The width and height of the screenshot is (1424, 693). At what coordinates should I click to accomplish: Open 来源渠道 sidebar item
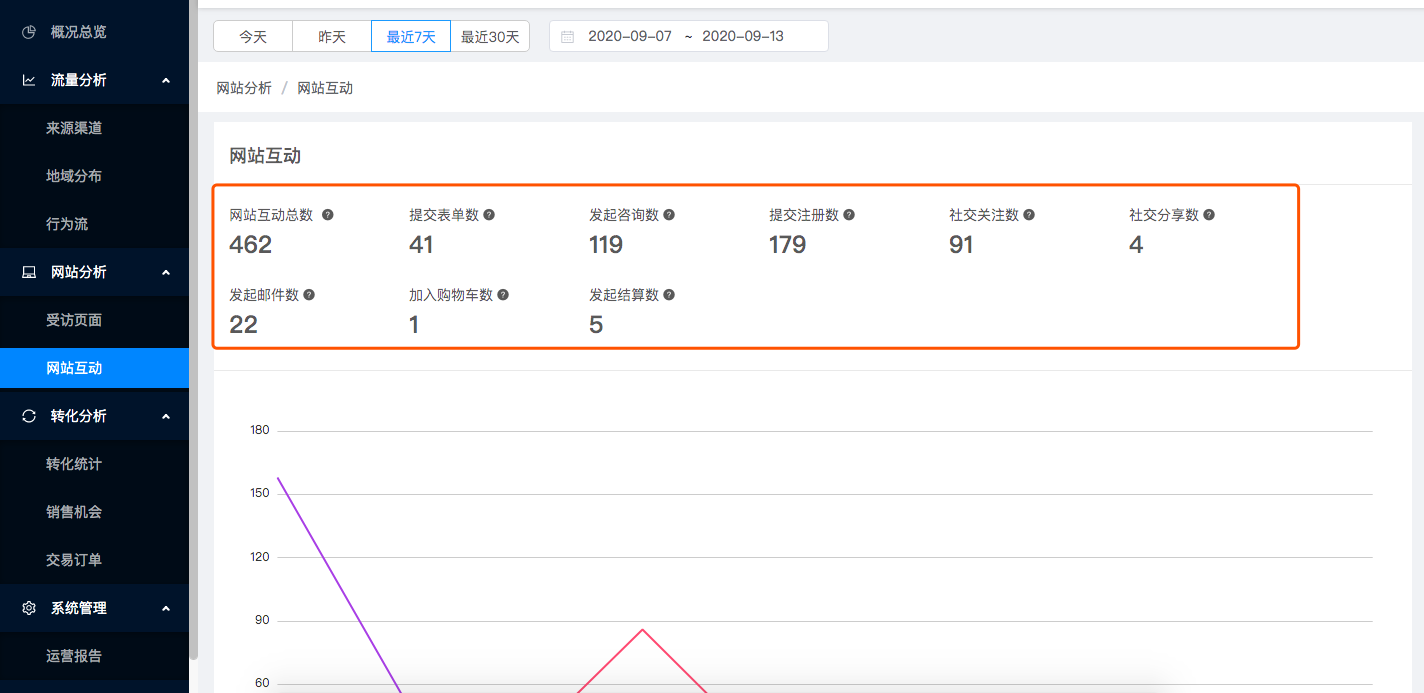point(74,128)
